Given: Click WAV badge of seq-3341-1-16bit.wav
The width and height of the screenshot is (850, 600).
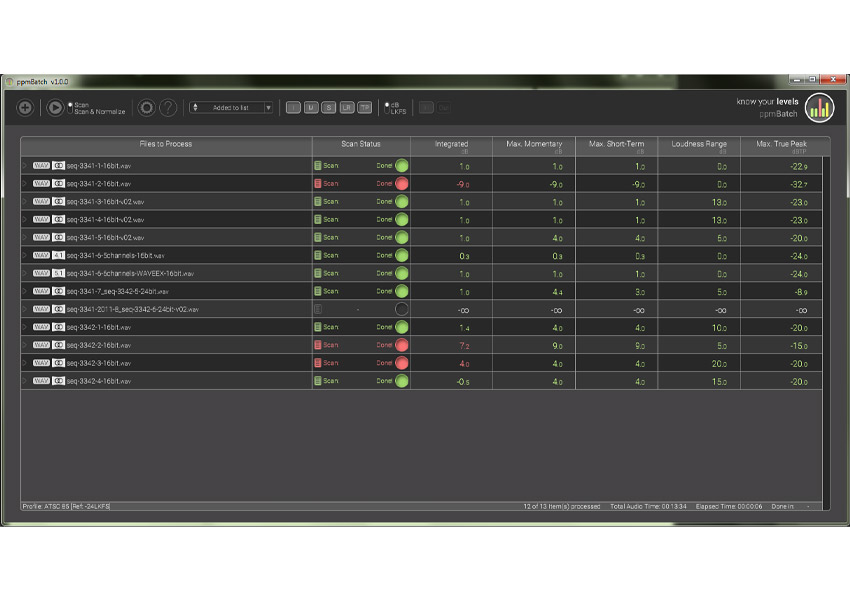Looking at the screenshot, I should (41, 165).
